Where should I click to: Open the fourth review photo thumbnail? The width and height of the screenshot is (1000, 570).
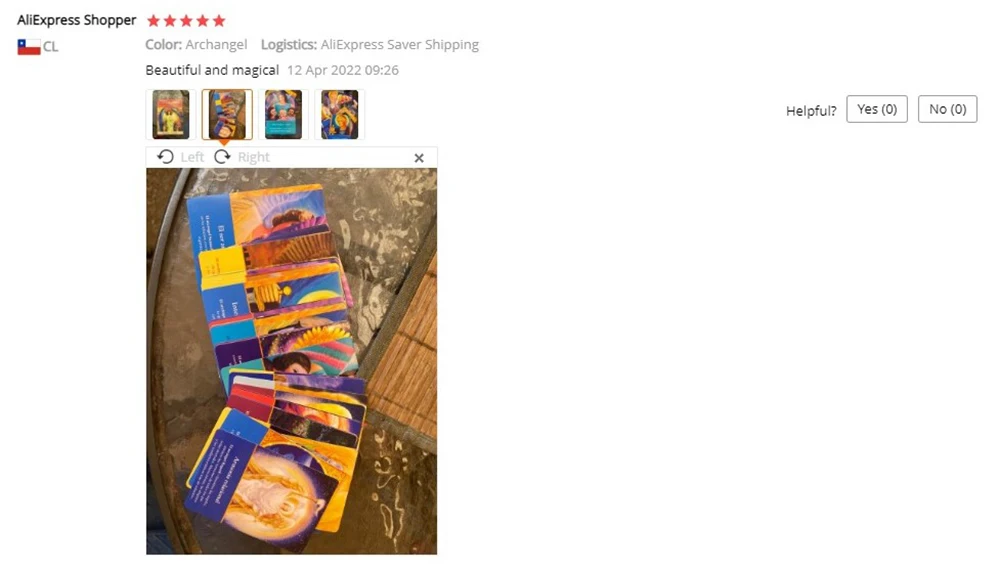(339, 114)
